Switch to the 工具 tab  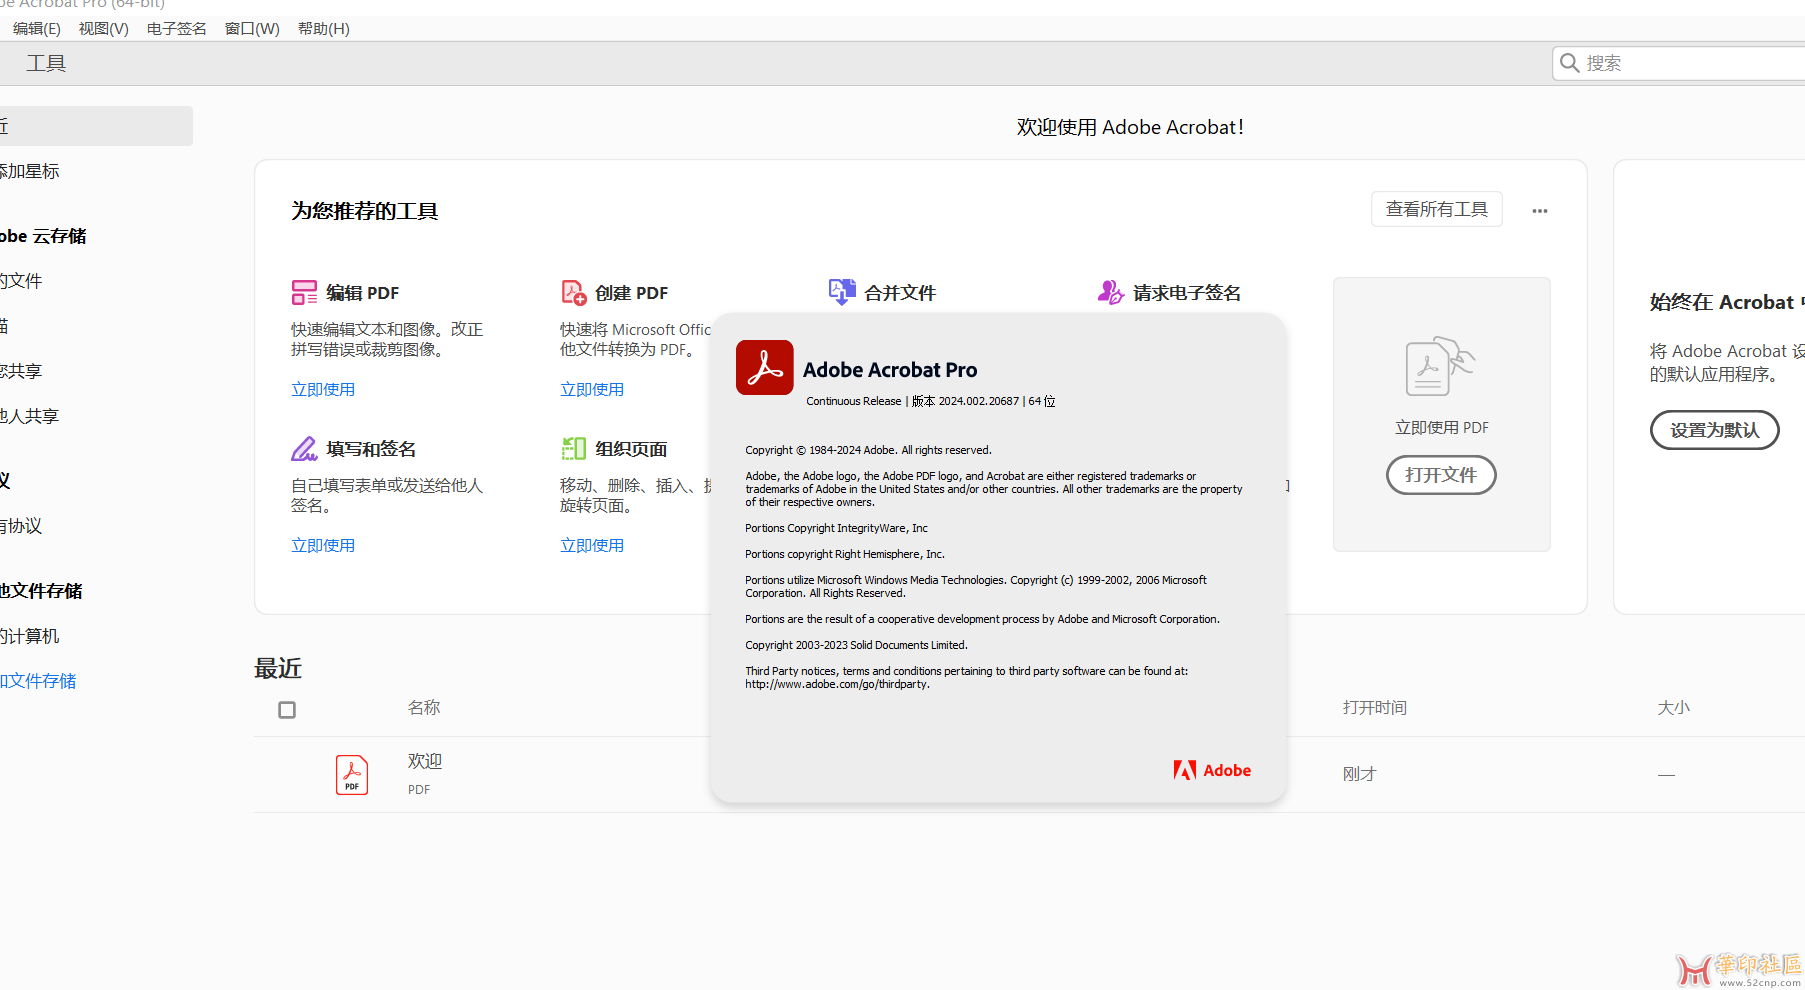point(46,64)
